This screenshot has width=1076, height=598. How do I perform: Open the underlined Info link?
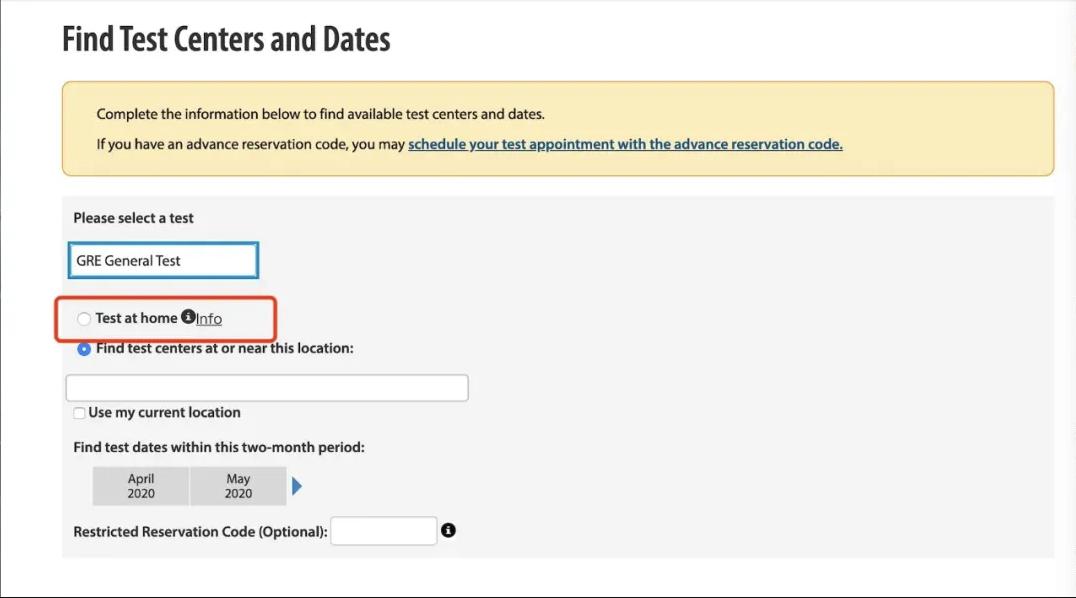coord(209,319)
